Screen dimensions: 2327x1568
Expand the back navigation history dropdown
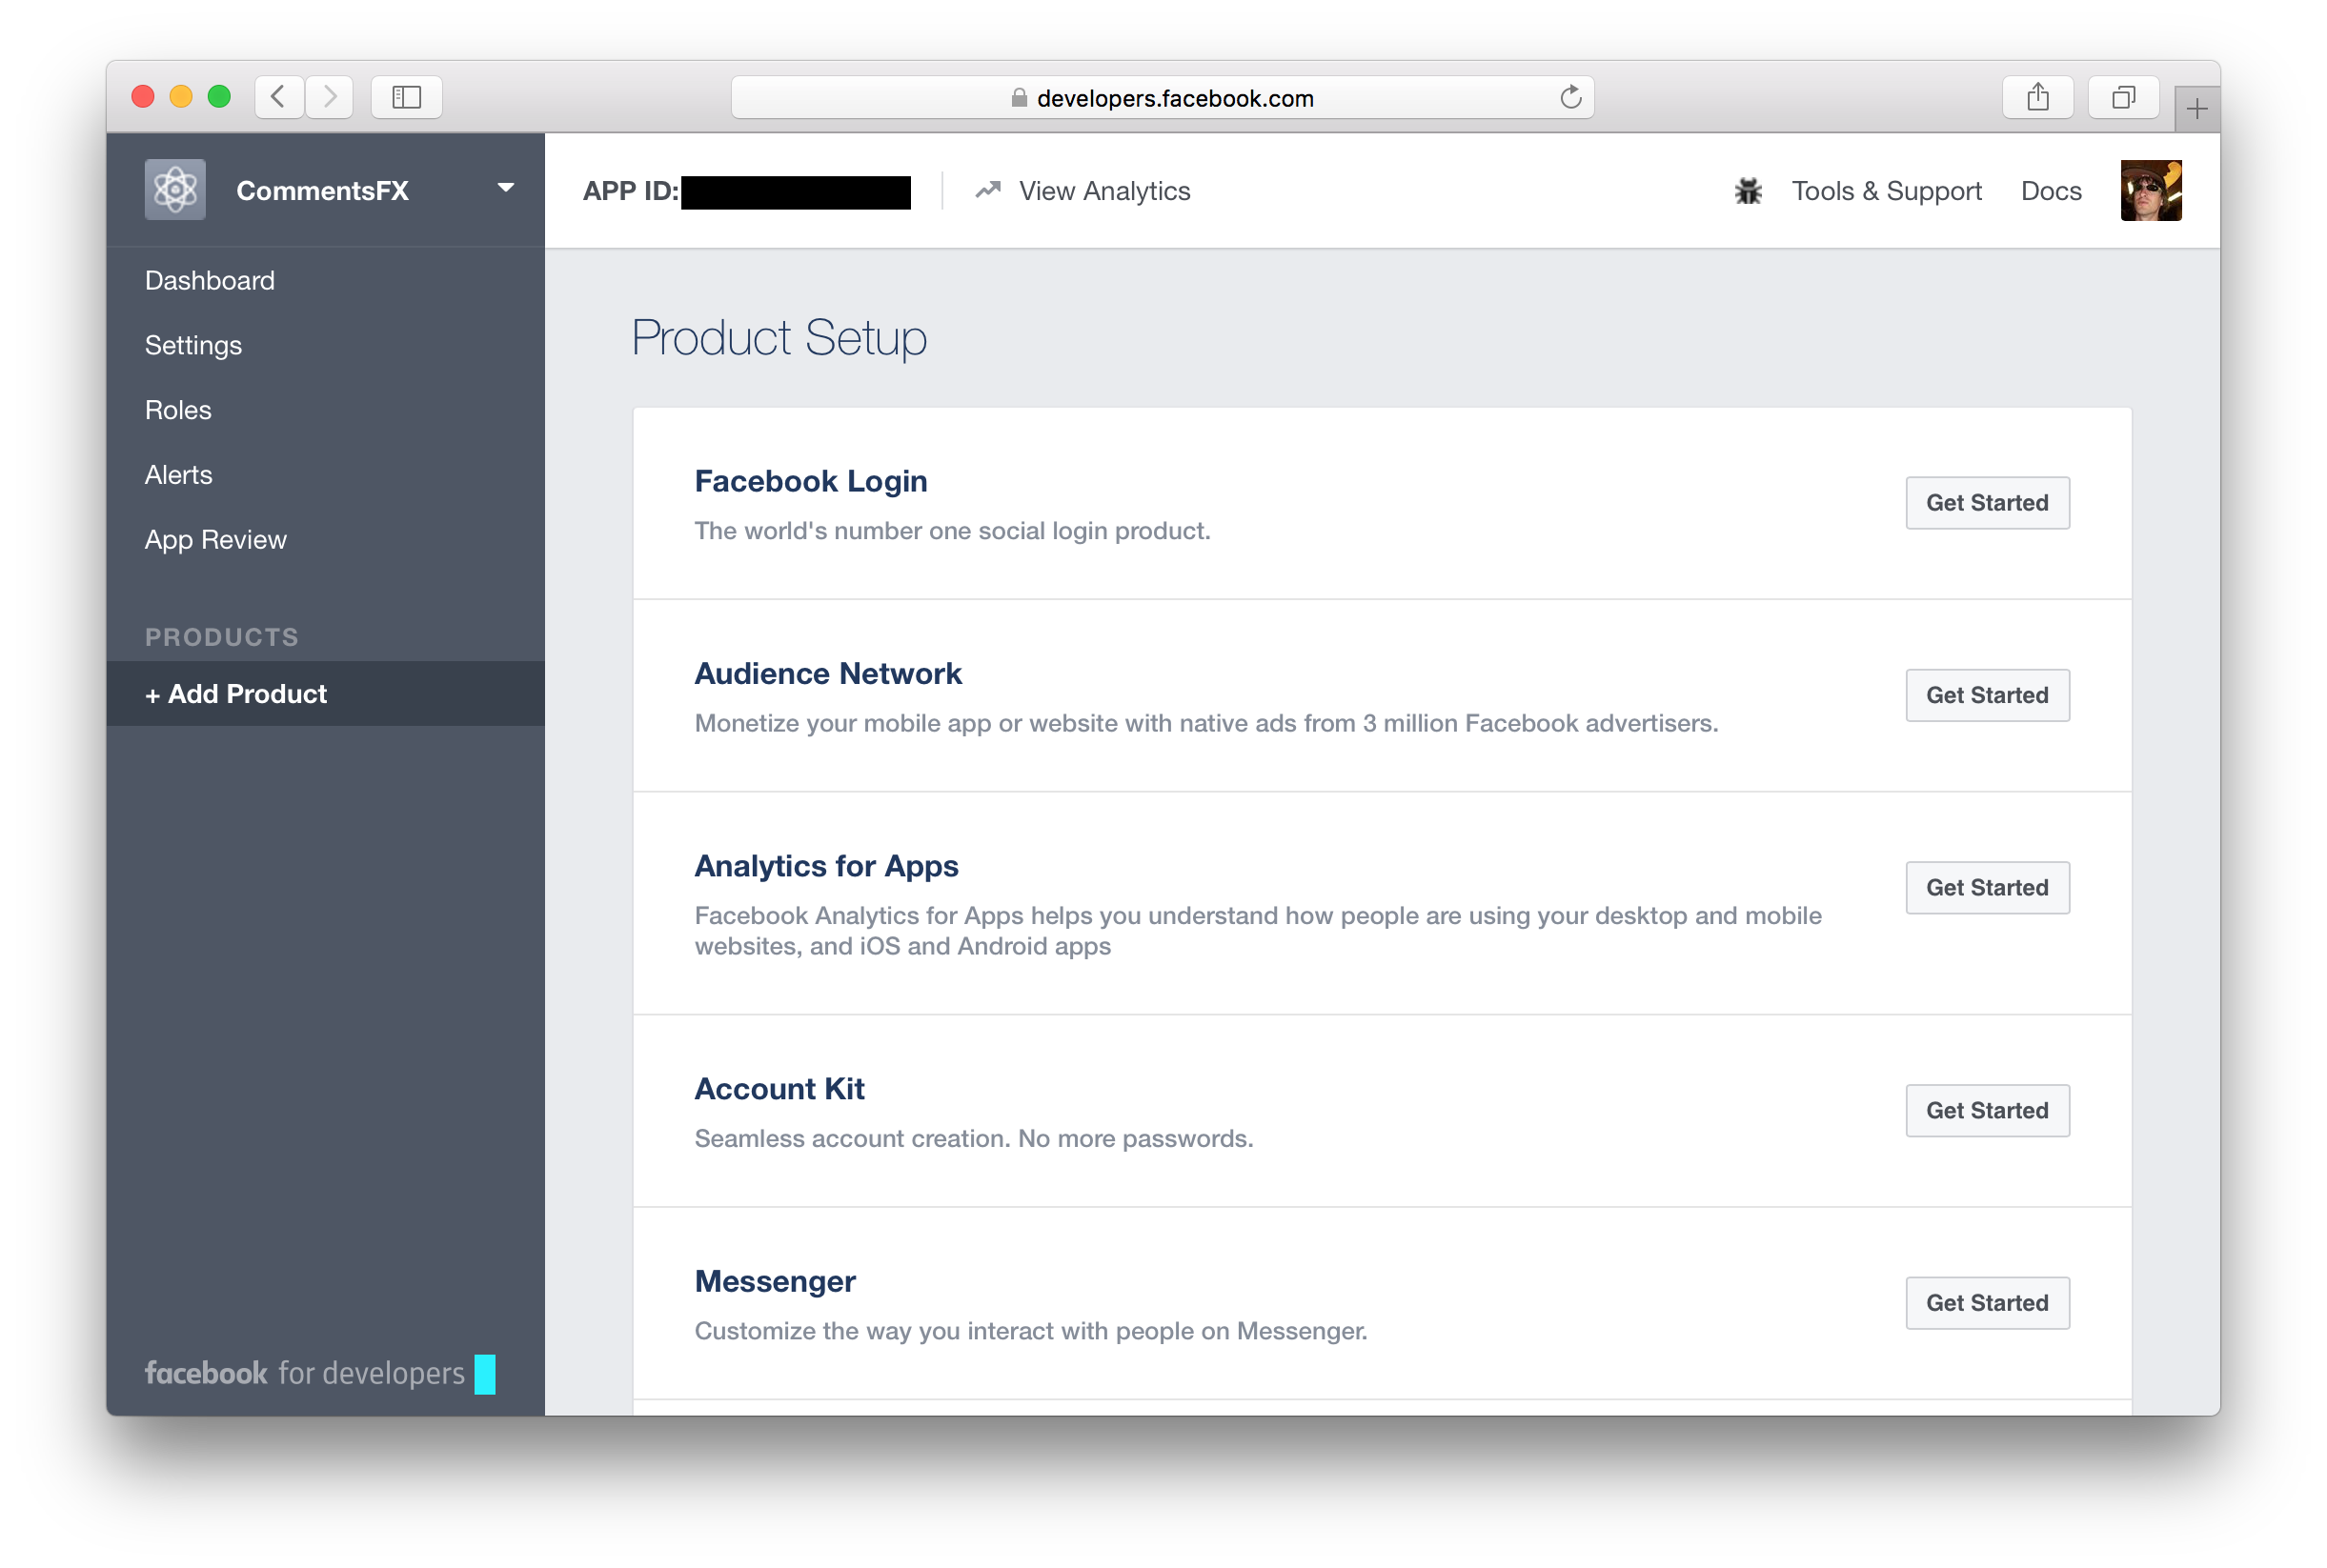point(282,96)
